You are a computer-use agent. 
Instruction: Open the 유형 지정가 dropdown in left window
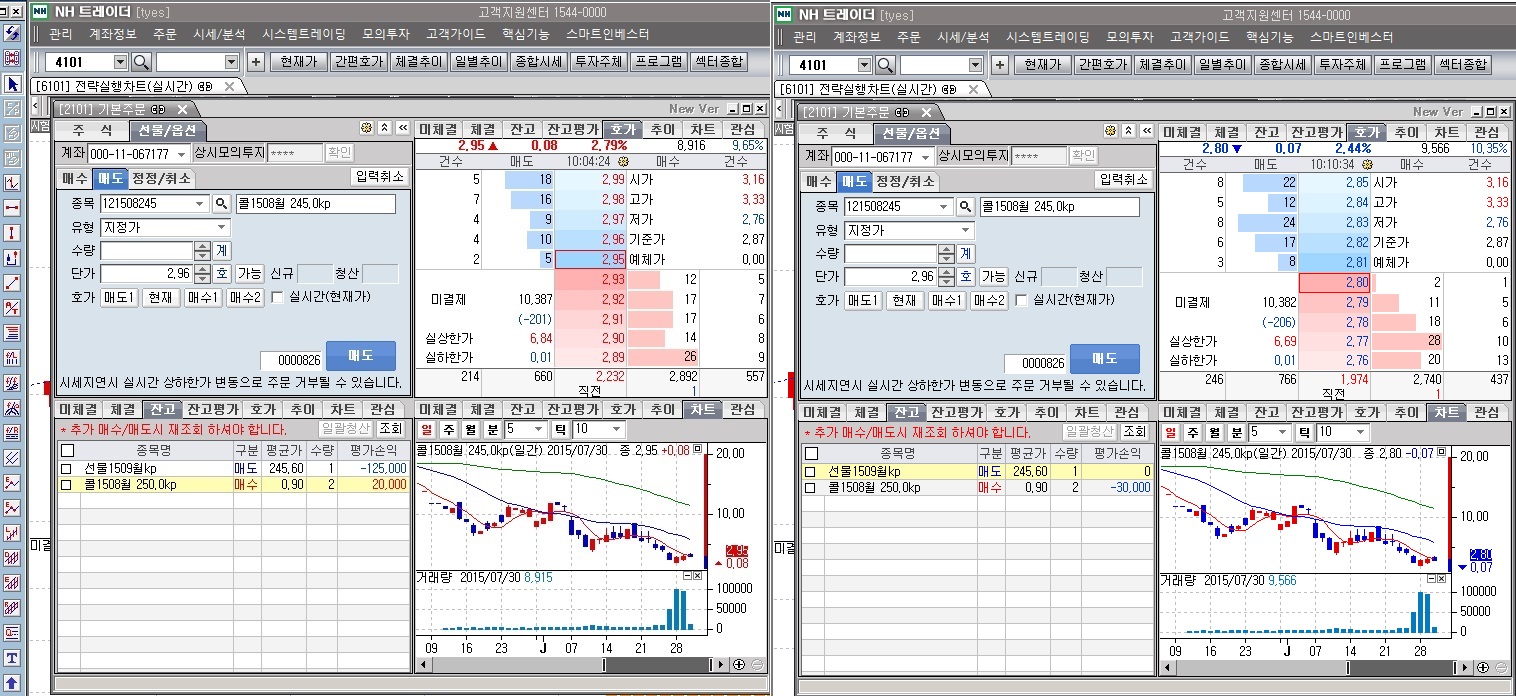222,228
